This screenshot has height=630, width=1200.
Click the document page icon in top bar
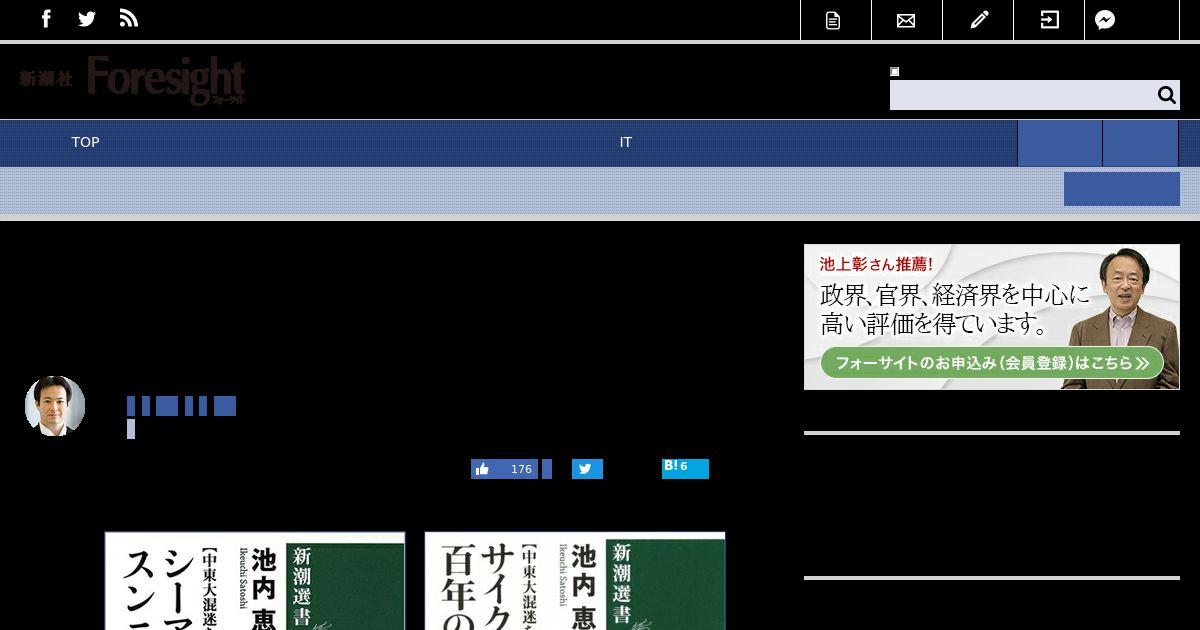coord(833,20)
